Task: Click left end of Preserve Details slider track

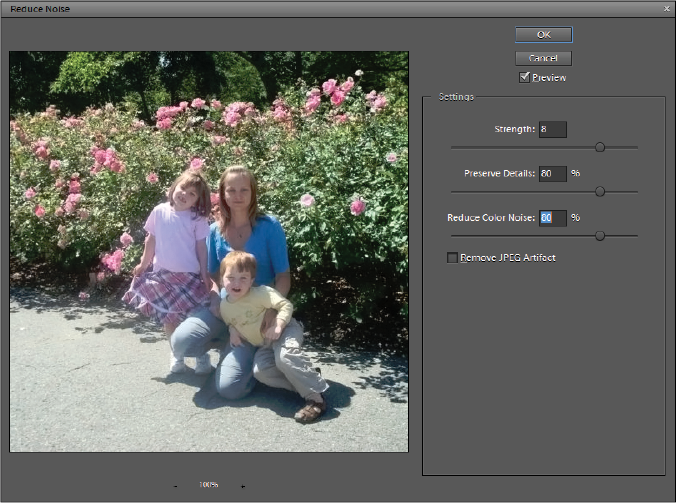Action: (453, 191)
